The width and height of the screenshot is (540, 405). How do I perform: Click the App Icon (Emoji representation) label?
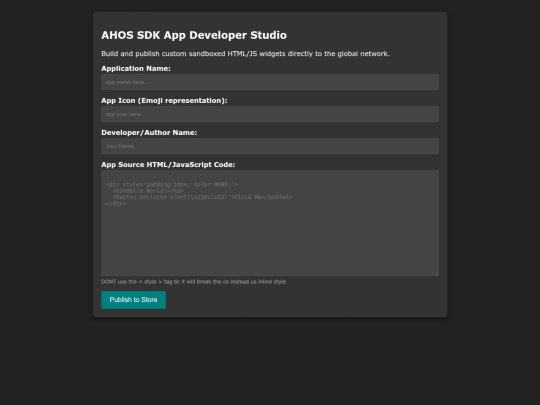tap(164, 101)
